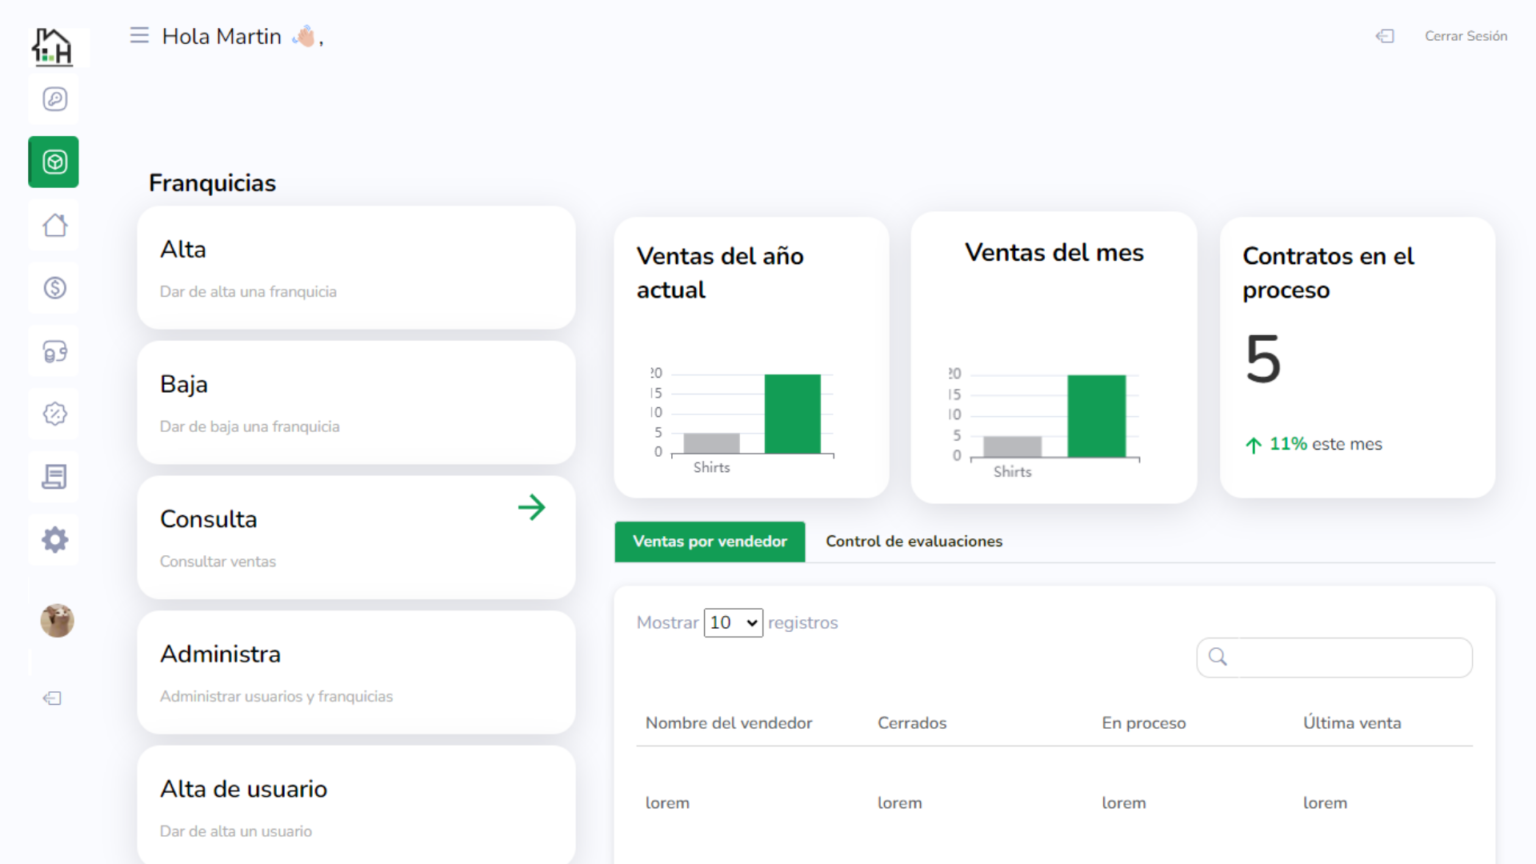The height and width of the screenshot is (864, 1536).
Task: Click the user avatar in the sidebar
Action: coord(57,621)
